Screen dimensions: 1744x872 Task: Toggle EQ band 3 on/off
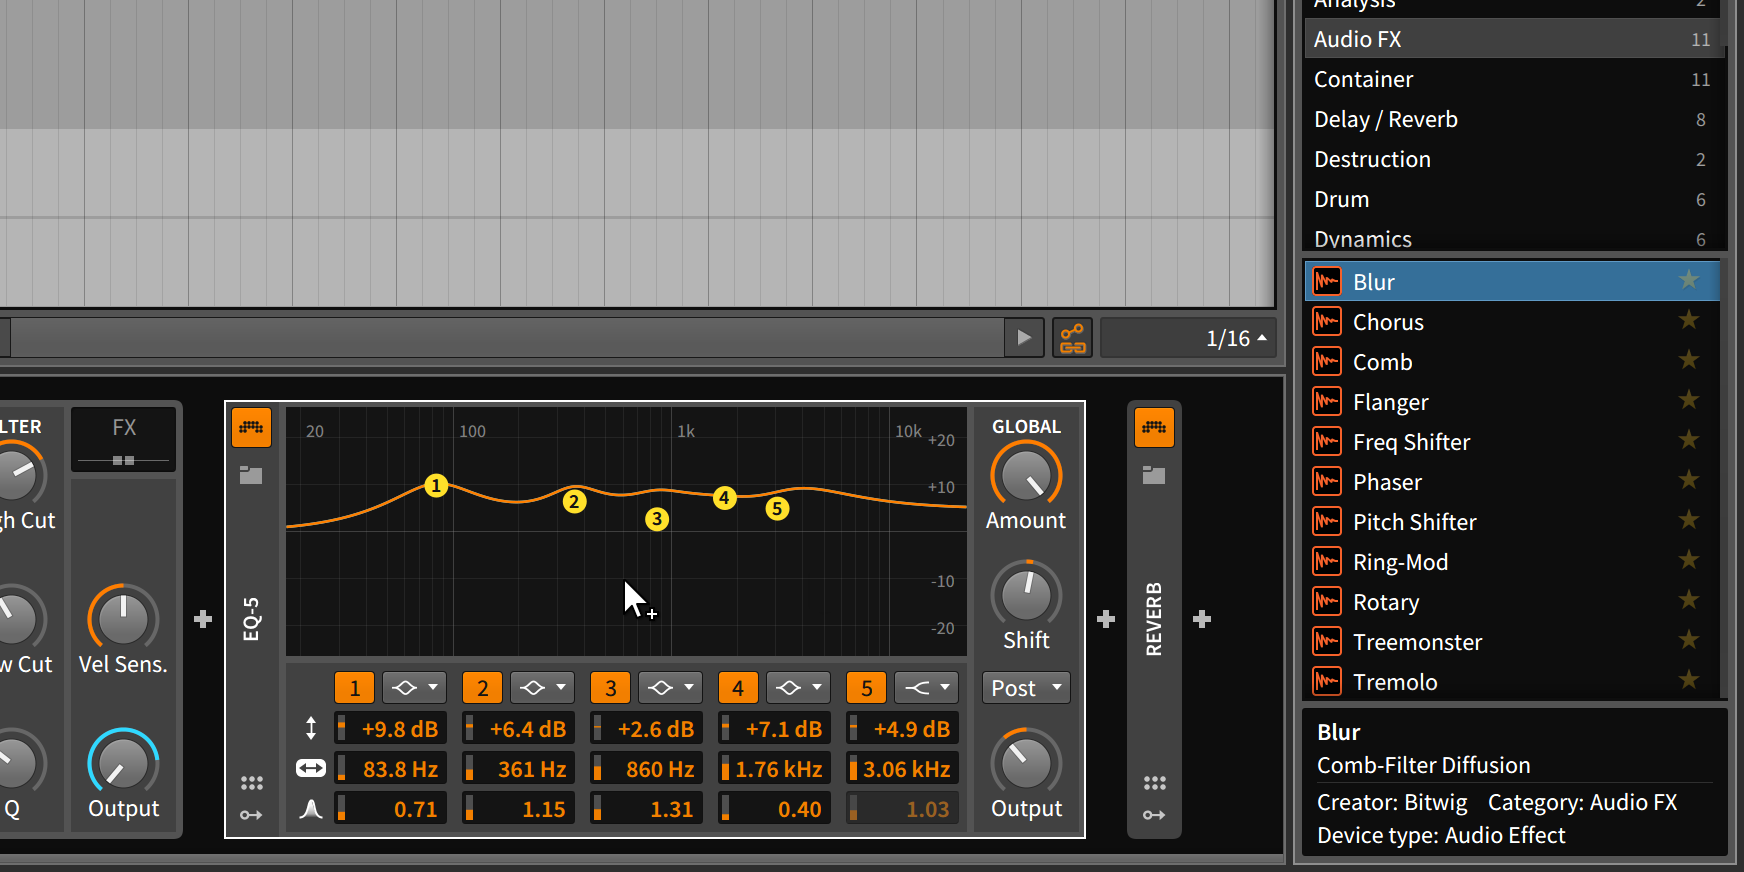coord(610,688)
